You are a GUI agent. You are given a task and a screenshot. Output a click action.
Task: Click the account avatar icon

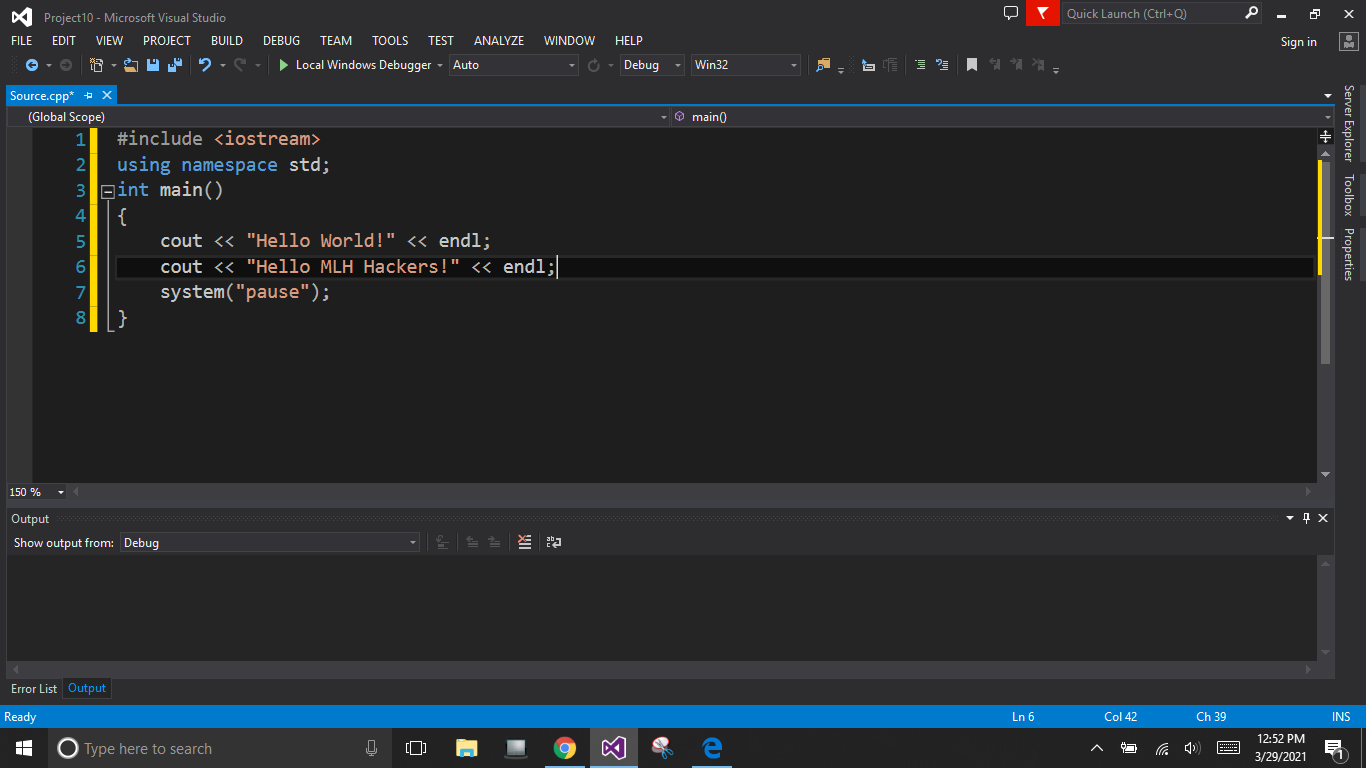point(1347,41)
